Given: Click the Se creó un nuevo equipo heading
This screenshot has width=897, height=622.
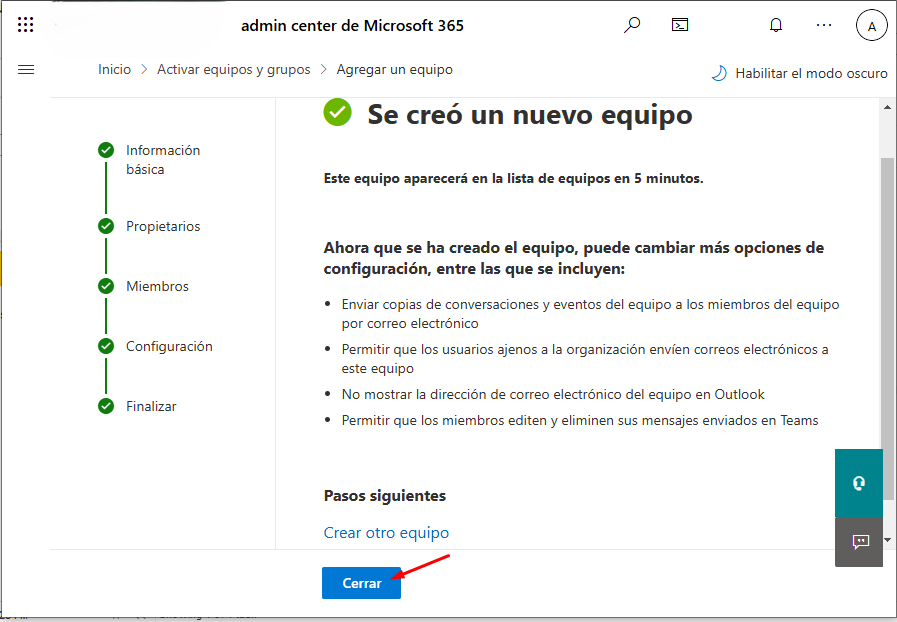Looking at the screenshot, I should (530, 114).
